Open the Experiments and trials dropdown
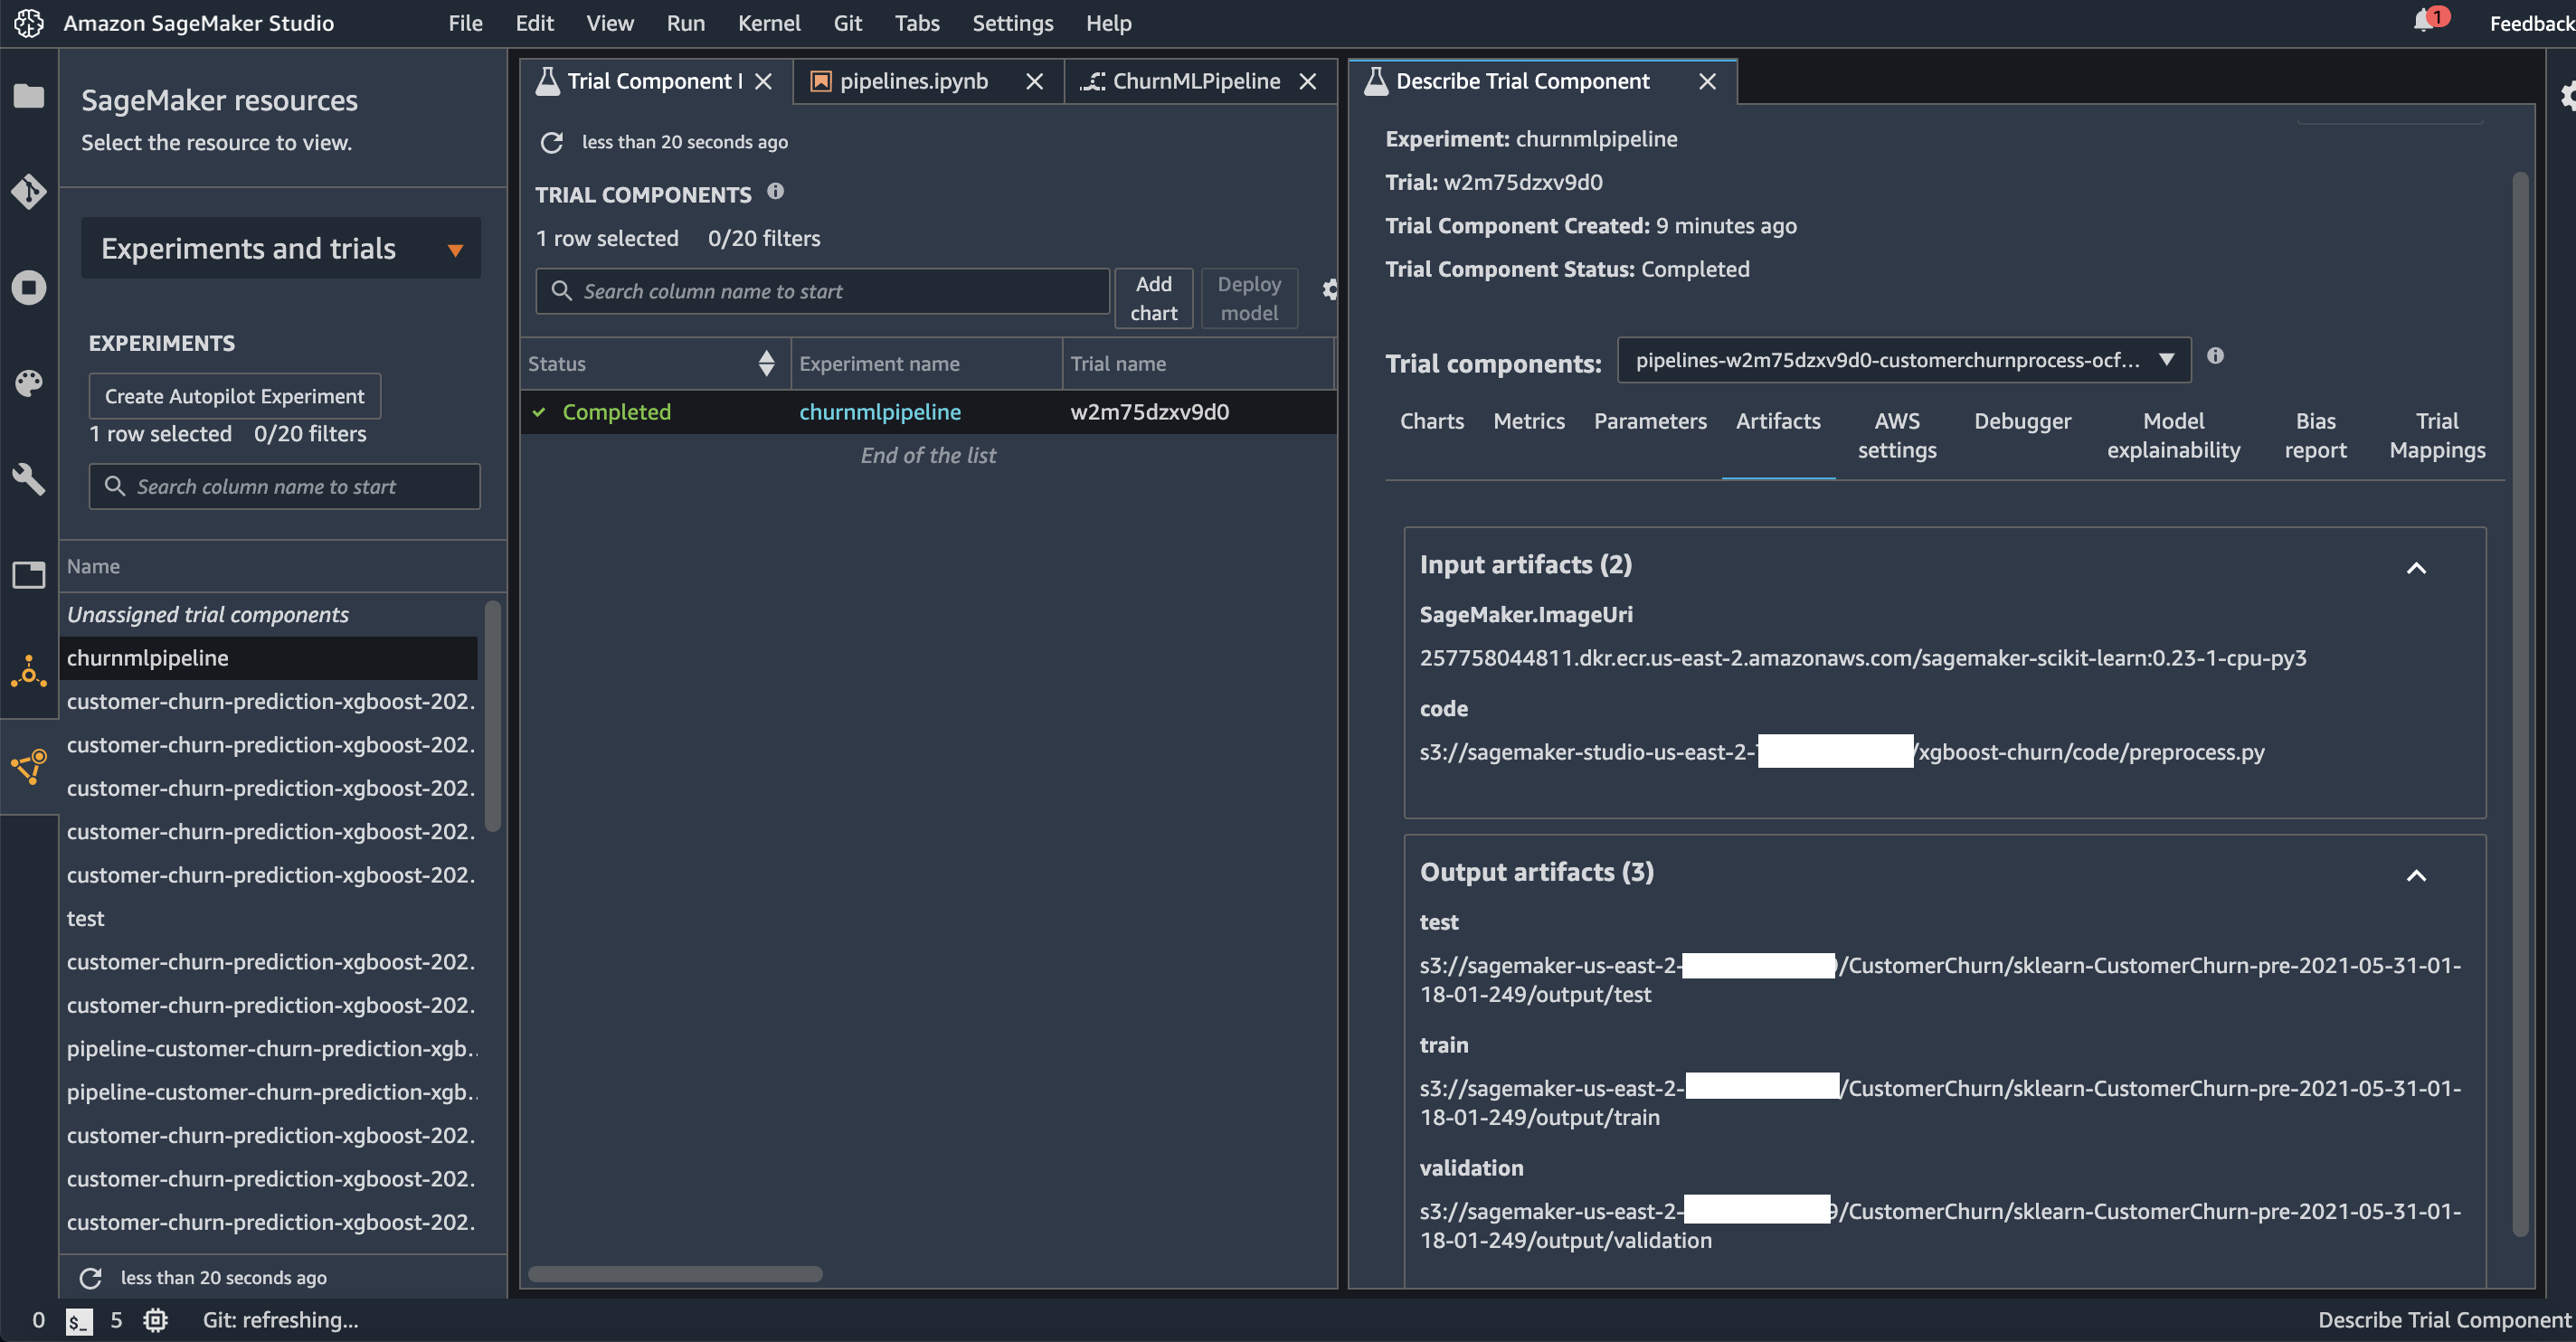2576x1342 pixels. tap(281, 248)
